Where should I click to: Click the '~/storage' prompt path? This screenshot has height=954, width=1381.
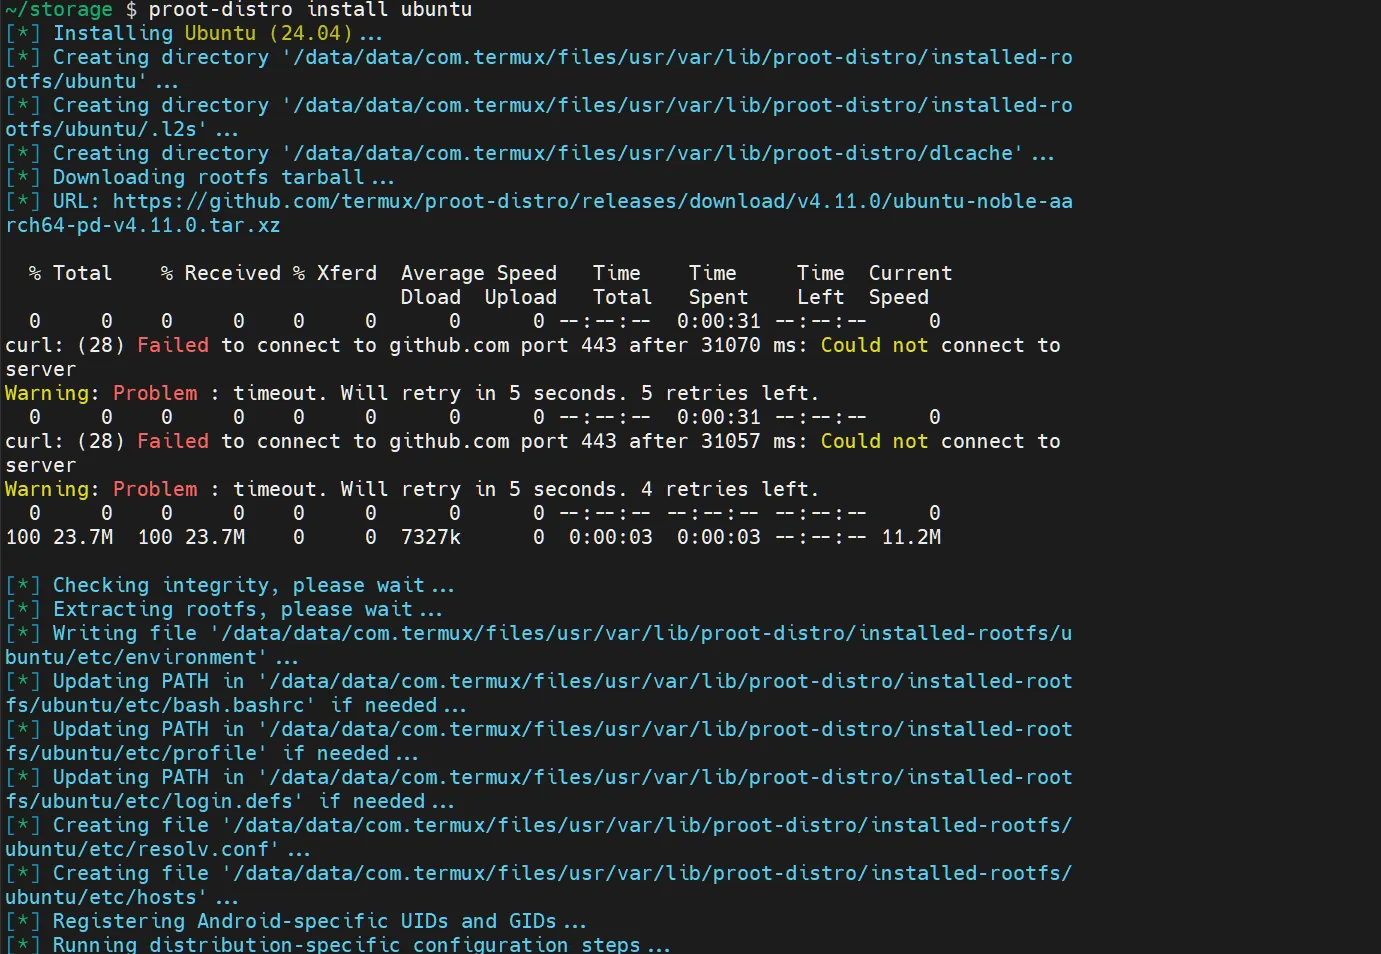coord(59,10)
